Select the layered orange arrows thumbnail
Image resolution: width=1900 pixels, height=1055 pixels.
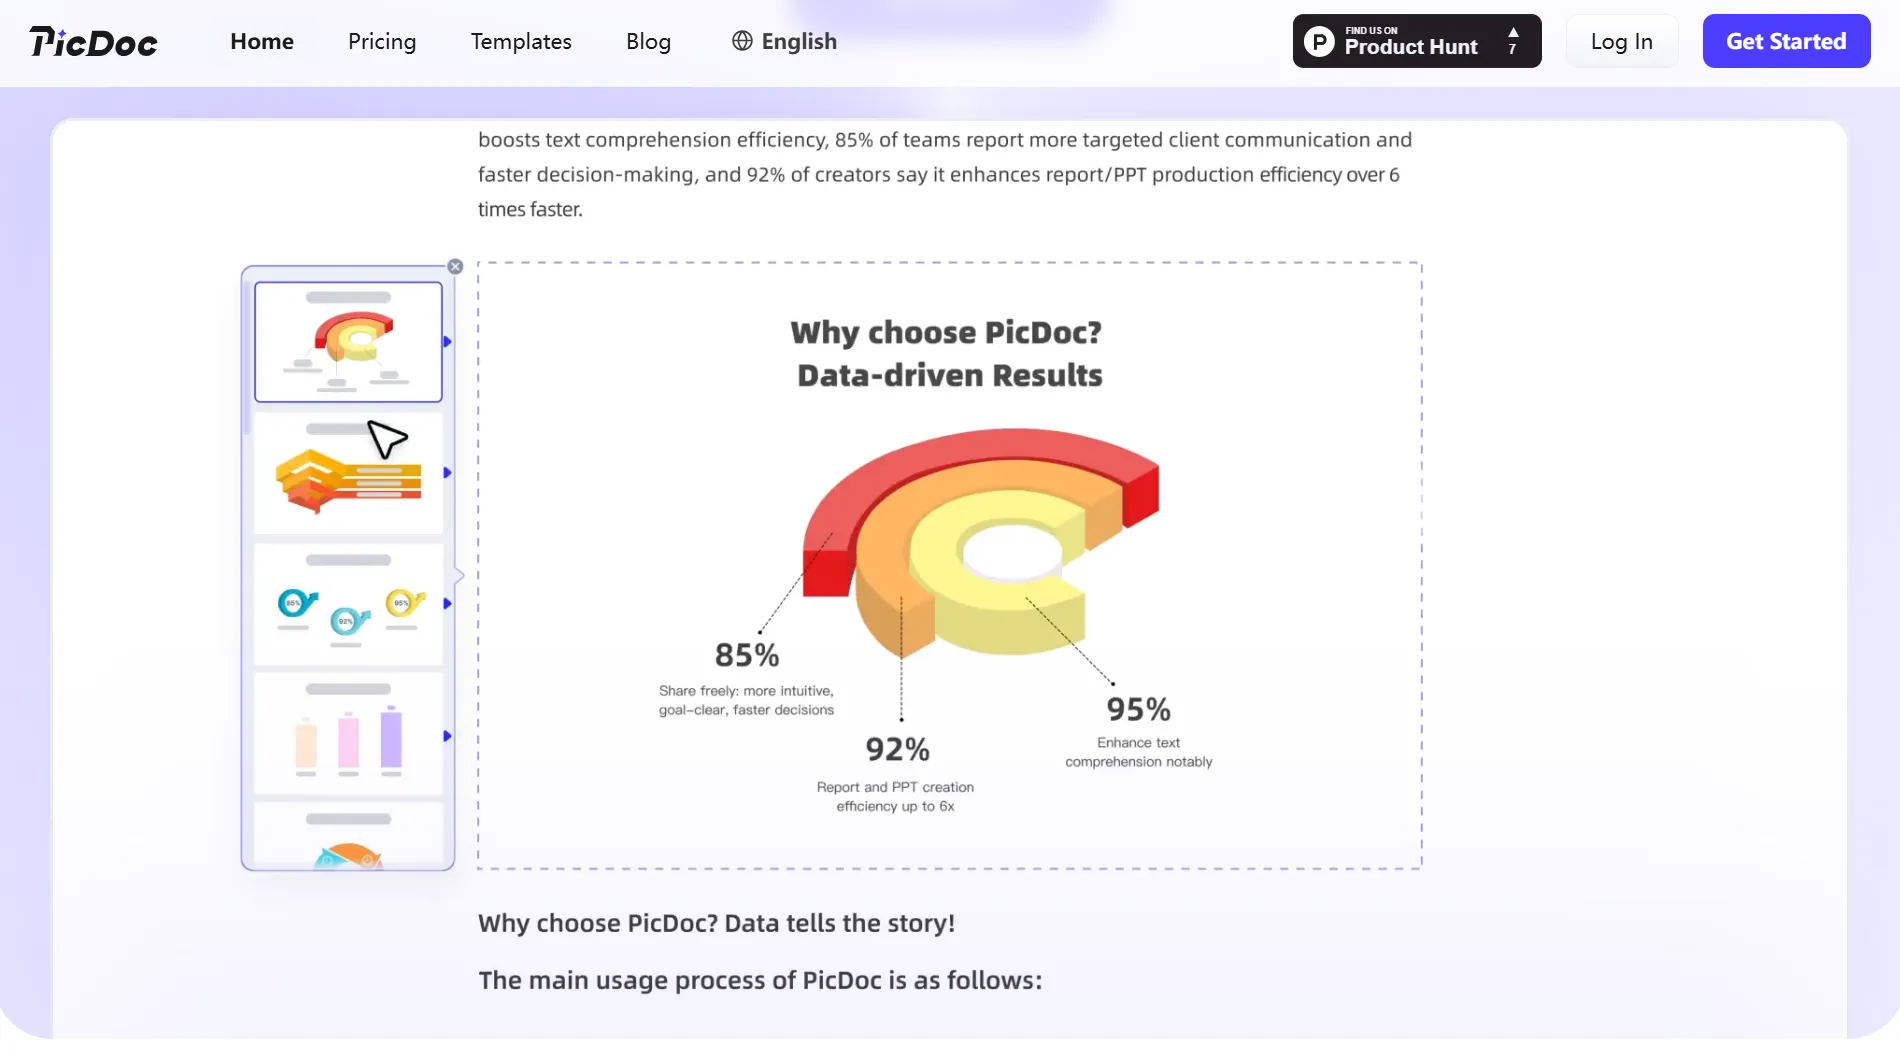(x=348, y=473)
